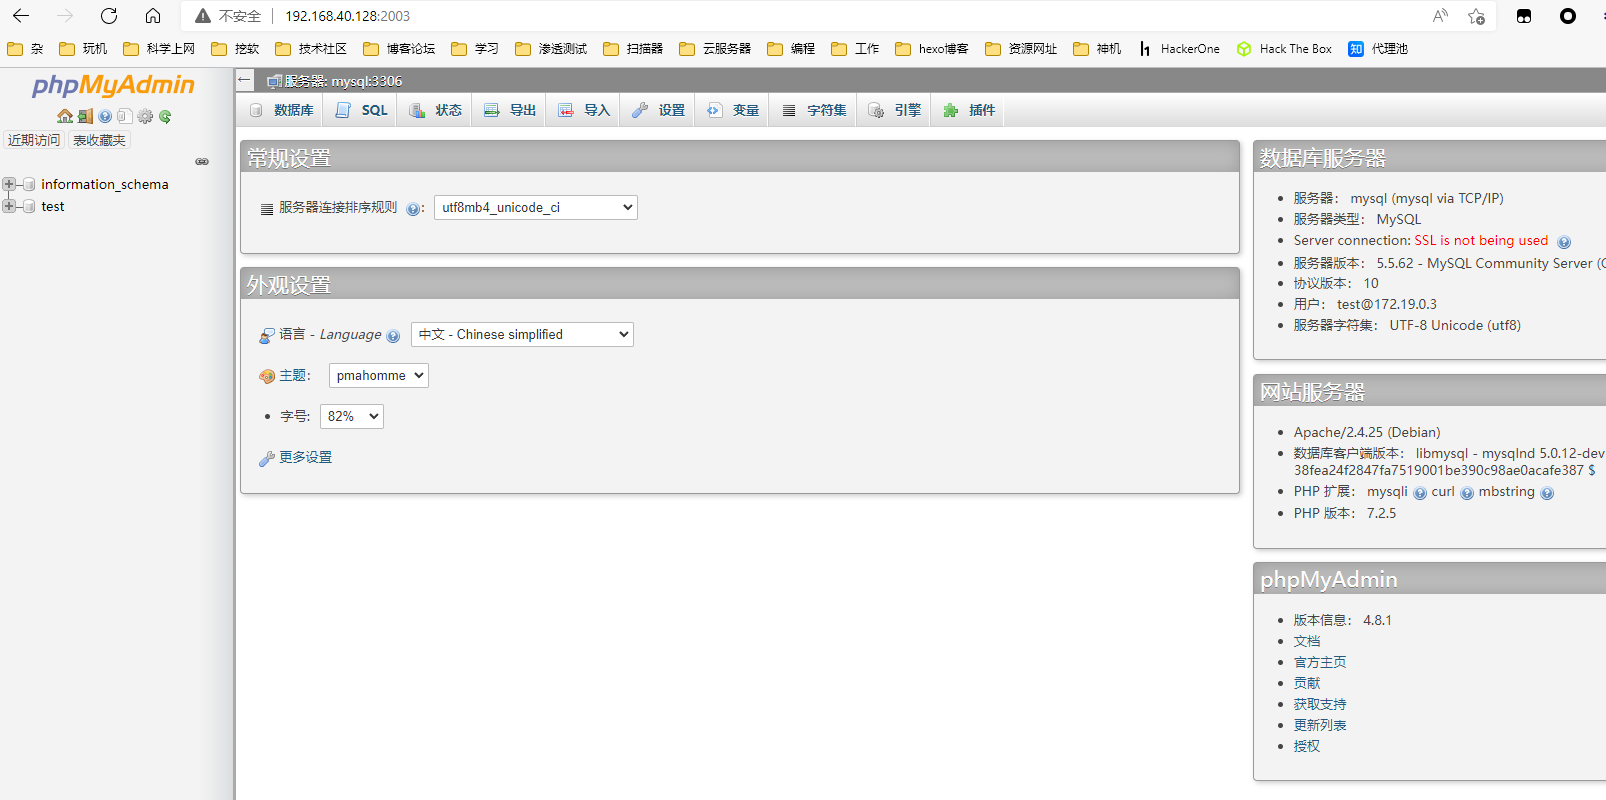Click the phpMyAdmin logo

tap(113, 85)
